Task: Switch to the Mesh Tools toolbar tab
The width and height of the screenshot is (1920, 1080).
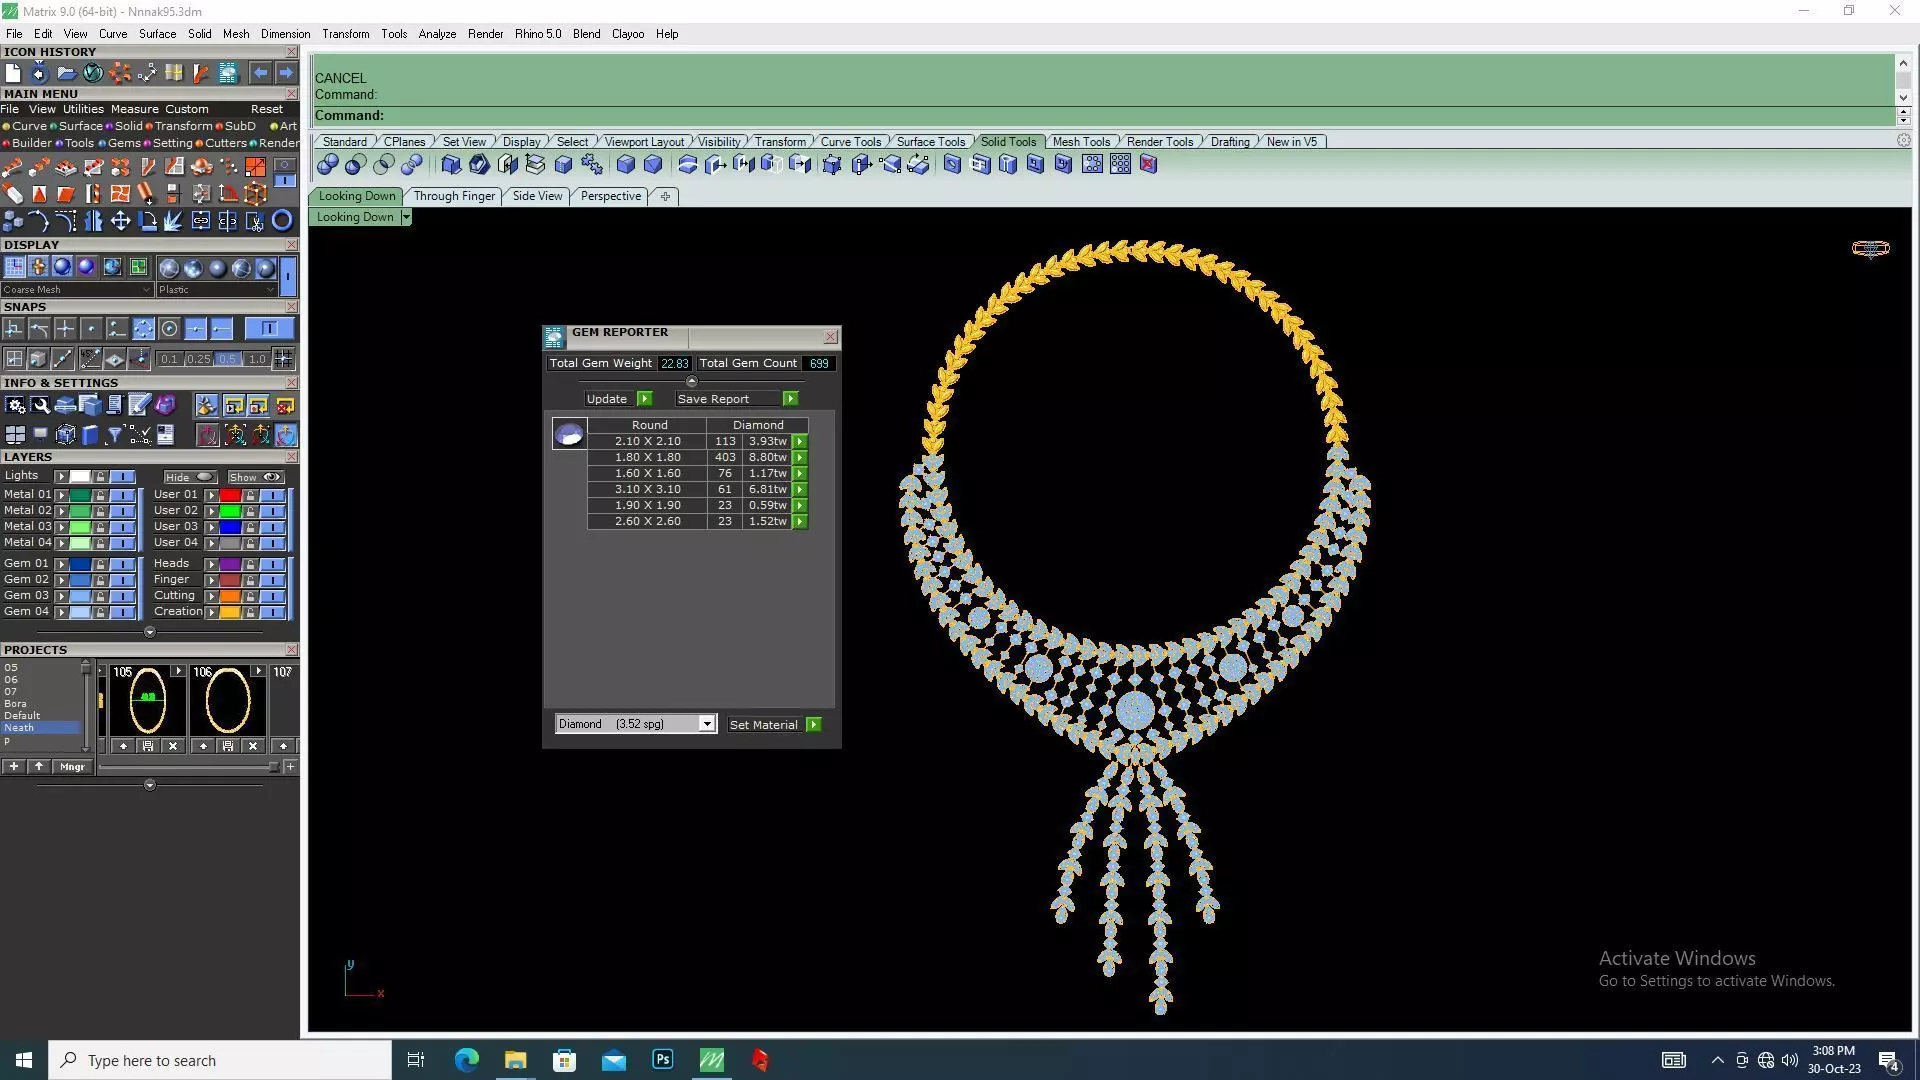Action: pos(1080,142)
